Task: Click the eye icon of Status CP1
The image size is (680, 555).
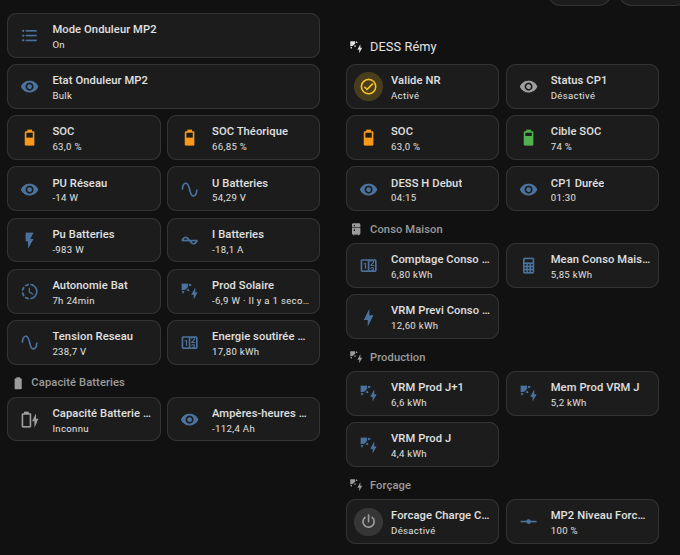Action: (528, 87)
